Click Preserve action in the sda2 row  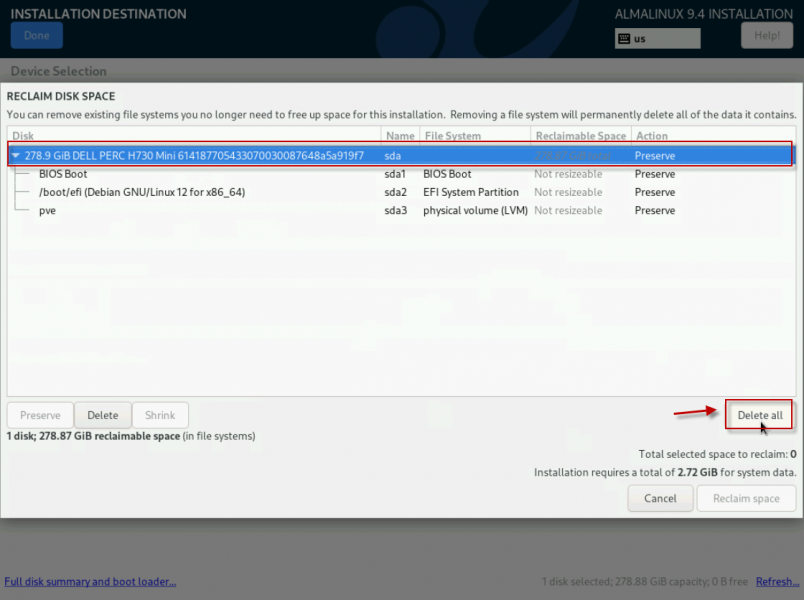tap(655, 192)
